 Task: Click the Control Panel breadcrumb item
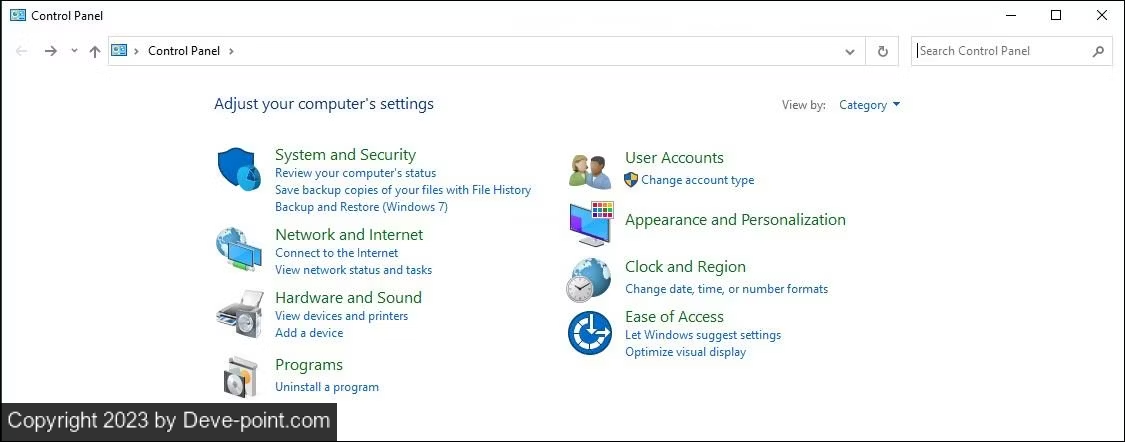184,51
